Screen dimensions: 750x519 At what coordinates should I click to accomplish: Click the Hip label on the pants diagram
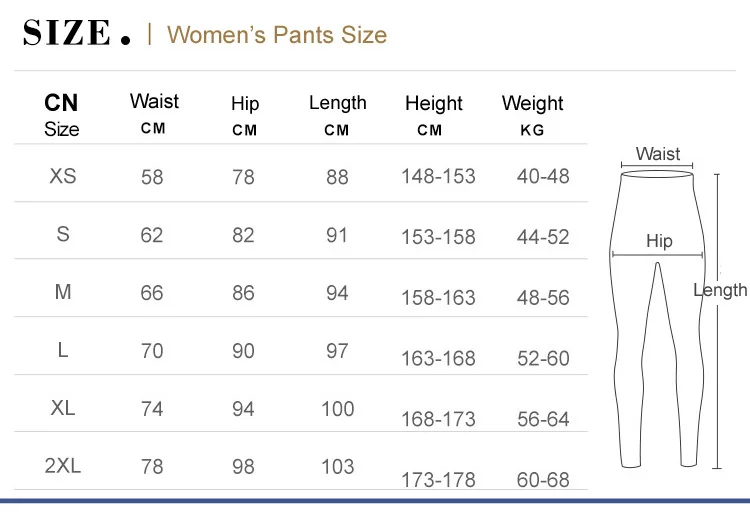659,241
